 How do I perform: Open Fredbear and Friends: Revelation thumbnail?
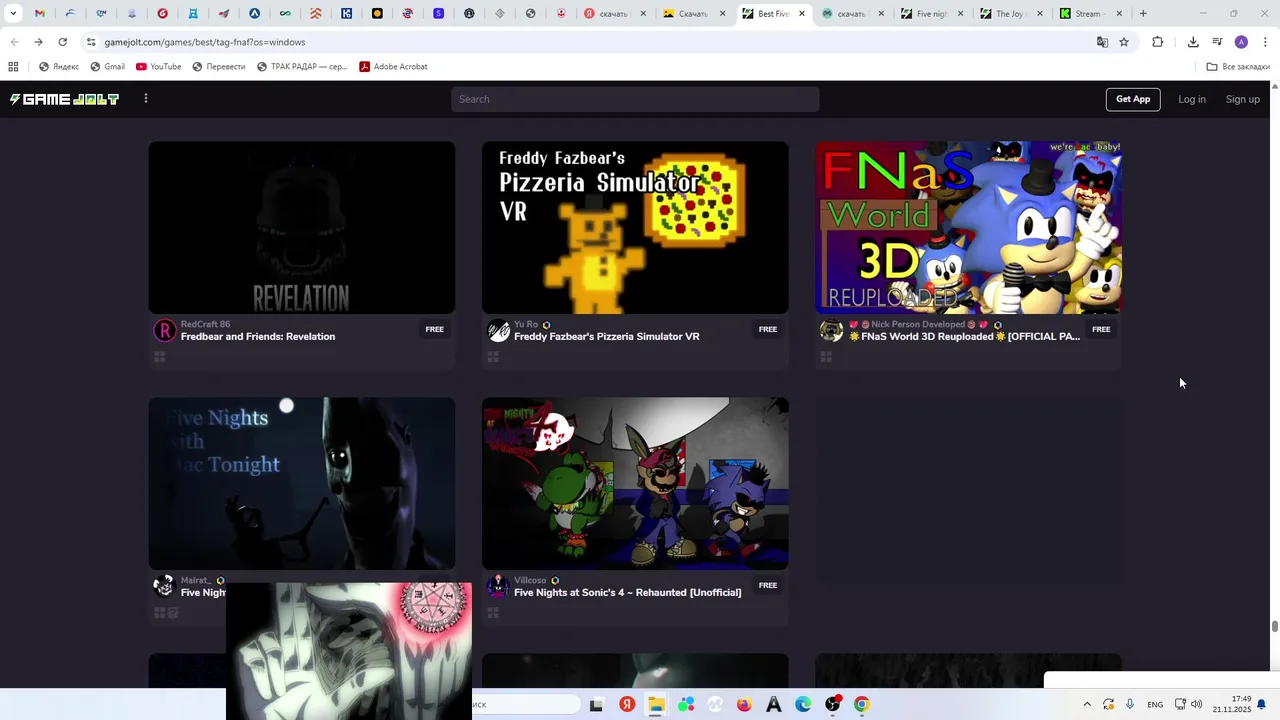[x=302, y=227]
